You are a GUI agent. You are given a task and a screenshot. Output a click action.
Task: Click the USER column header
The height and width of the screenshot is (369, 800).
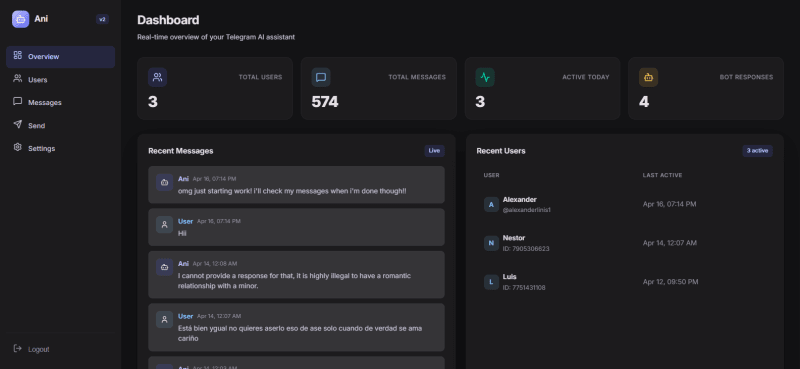pos(491,175)
